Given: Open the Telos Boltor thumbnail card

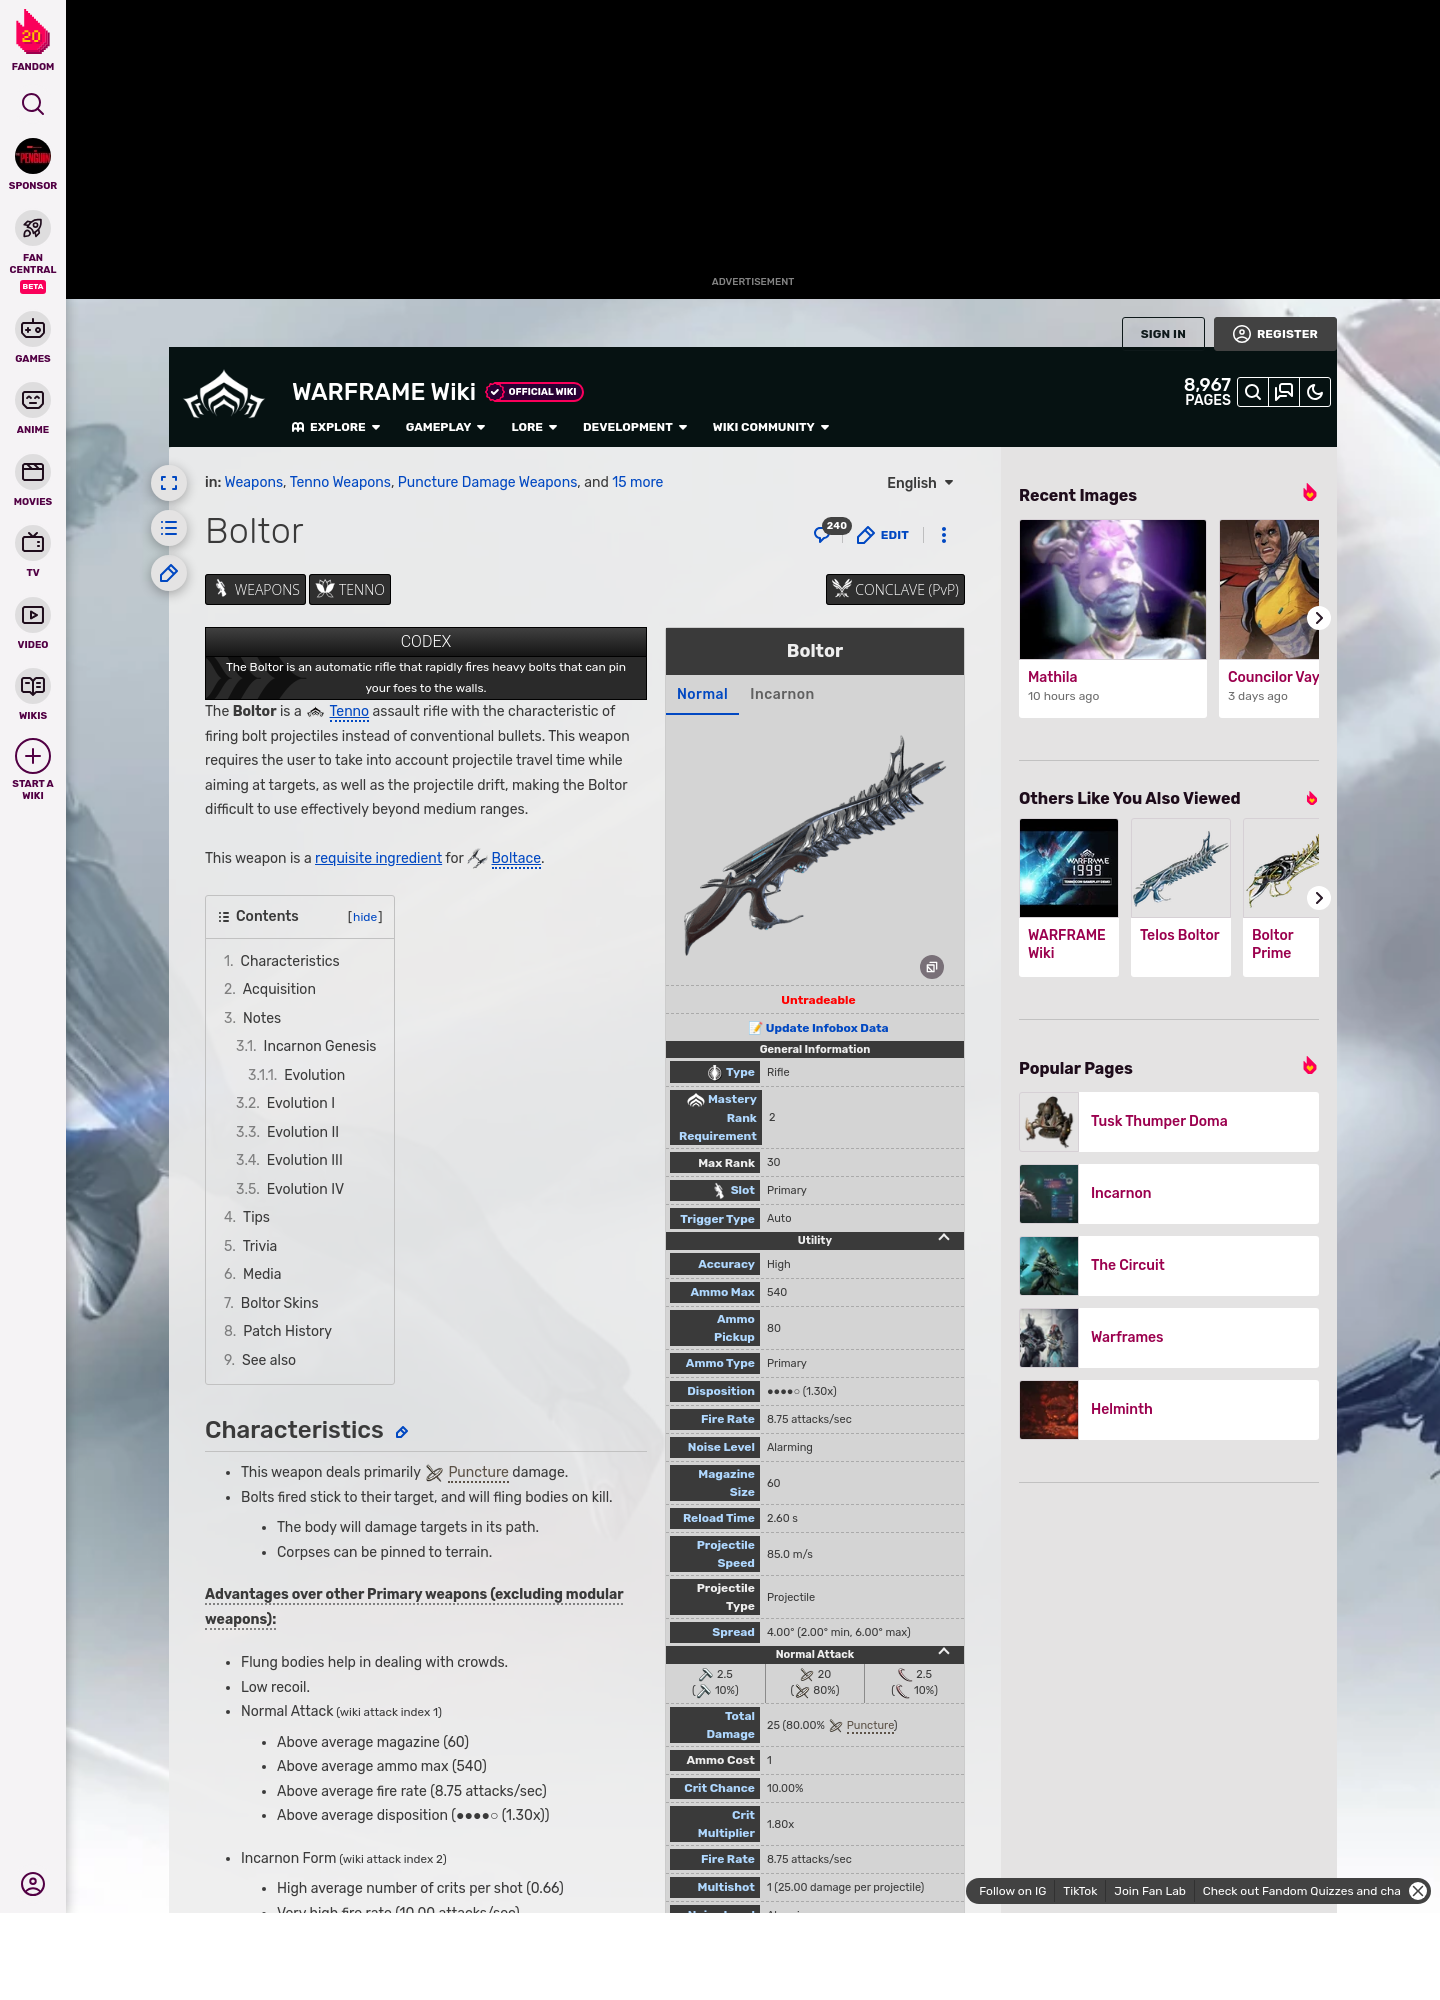Looking at the screenshot, I should coord(1181,897).
